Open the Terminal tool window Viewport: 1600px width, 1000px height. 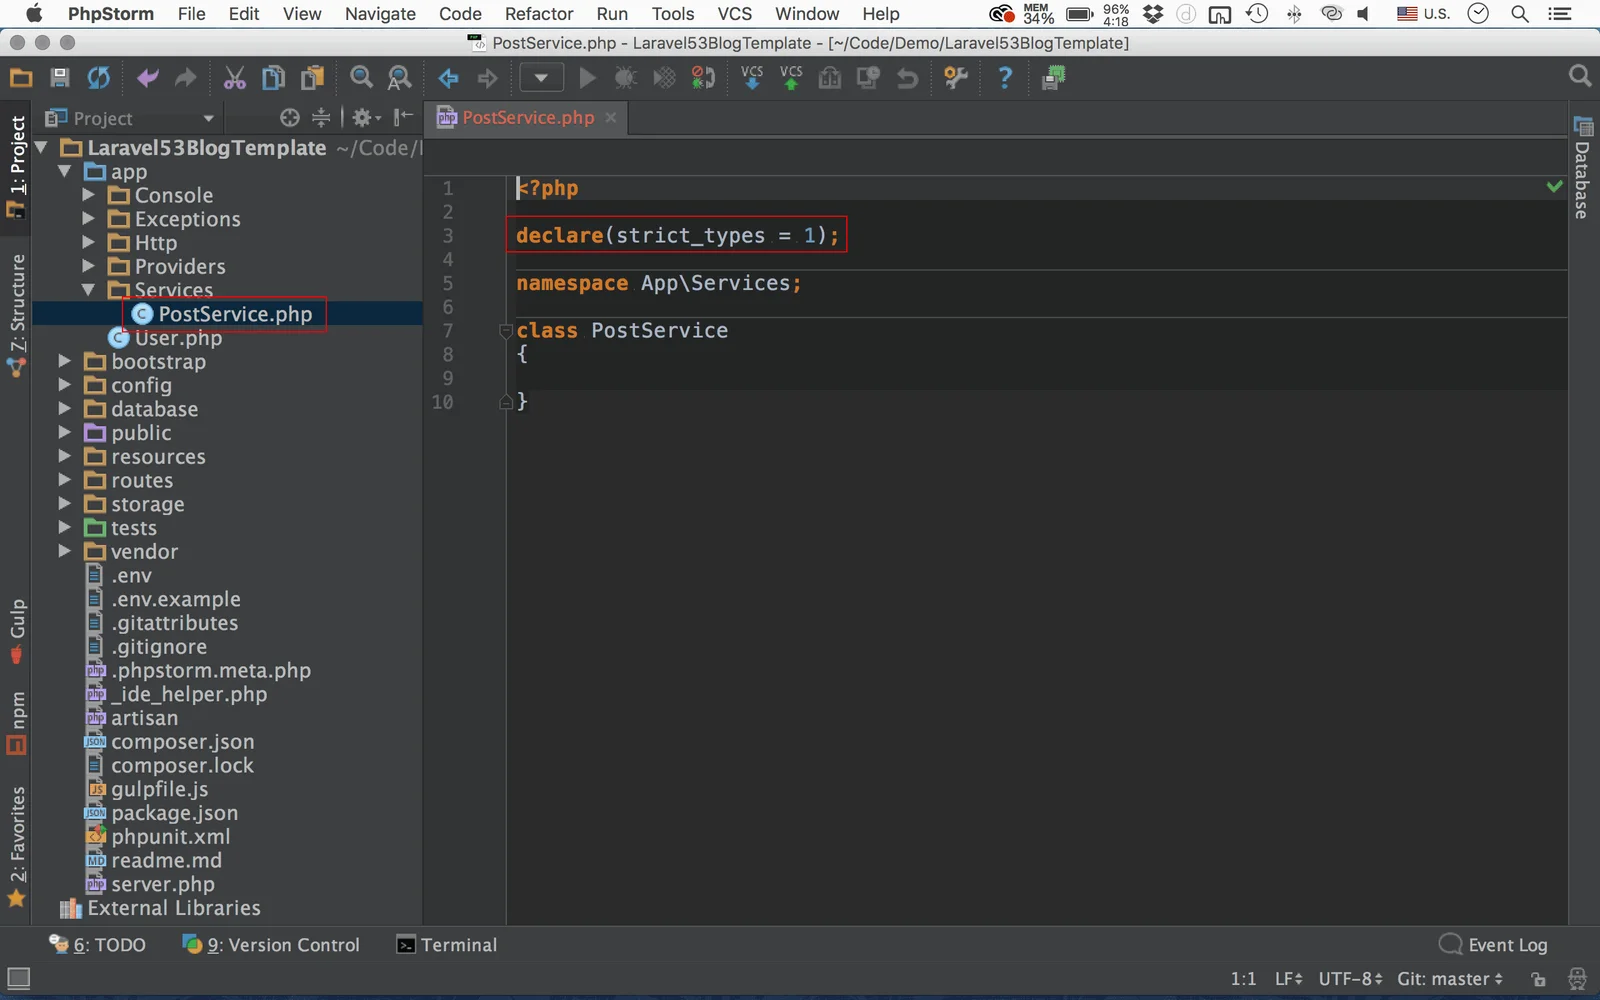446,945
